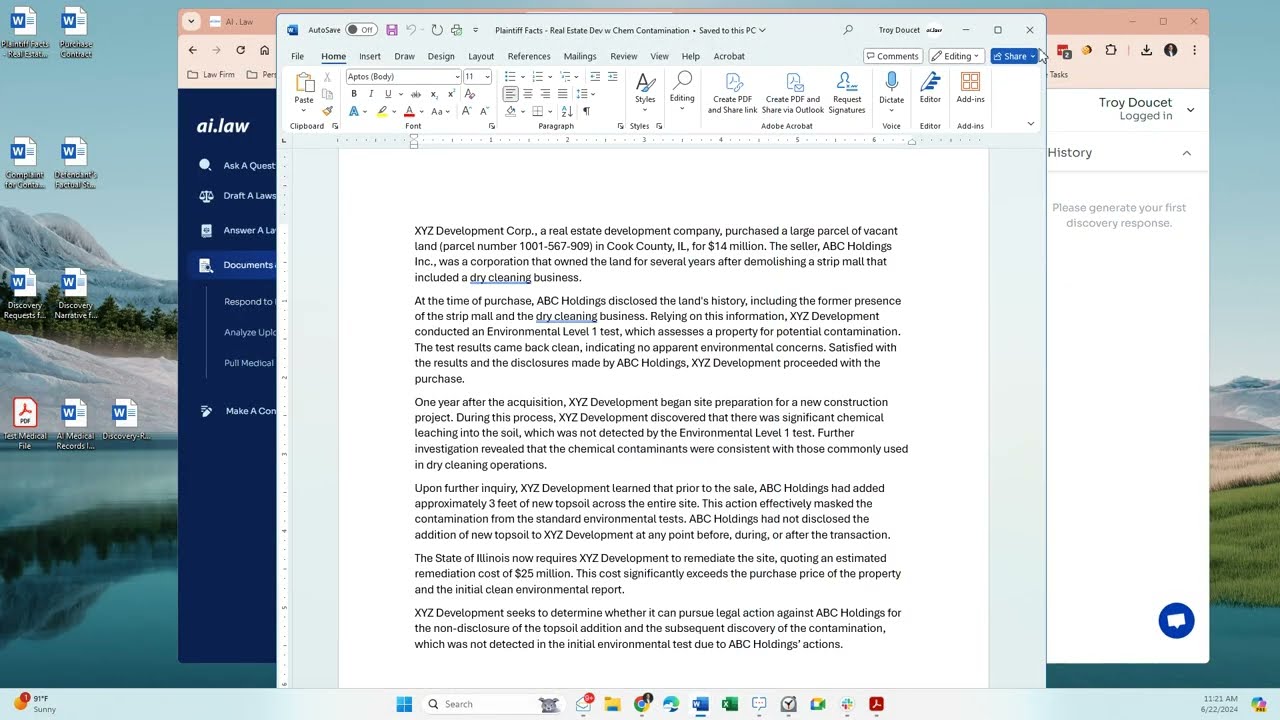Pick the red font color button
Image resolution: width=1280 pixels, height=720 pixels.
pyautogui.click(x=409, y=111)
